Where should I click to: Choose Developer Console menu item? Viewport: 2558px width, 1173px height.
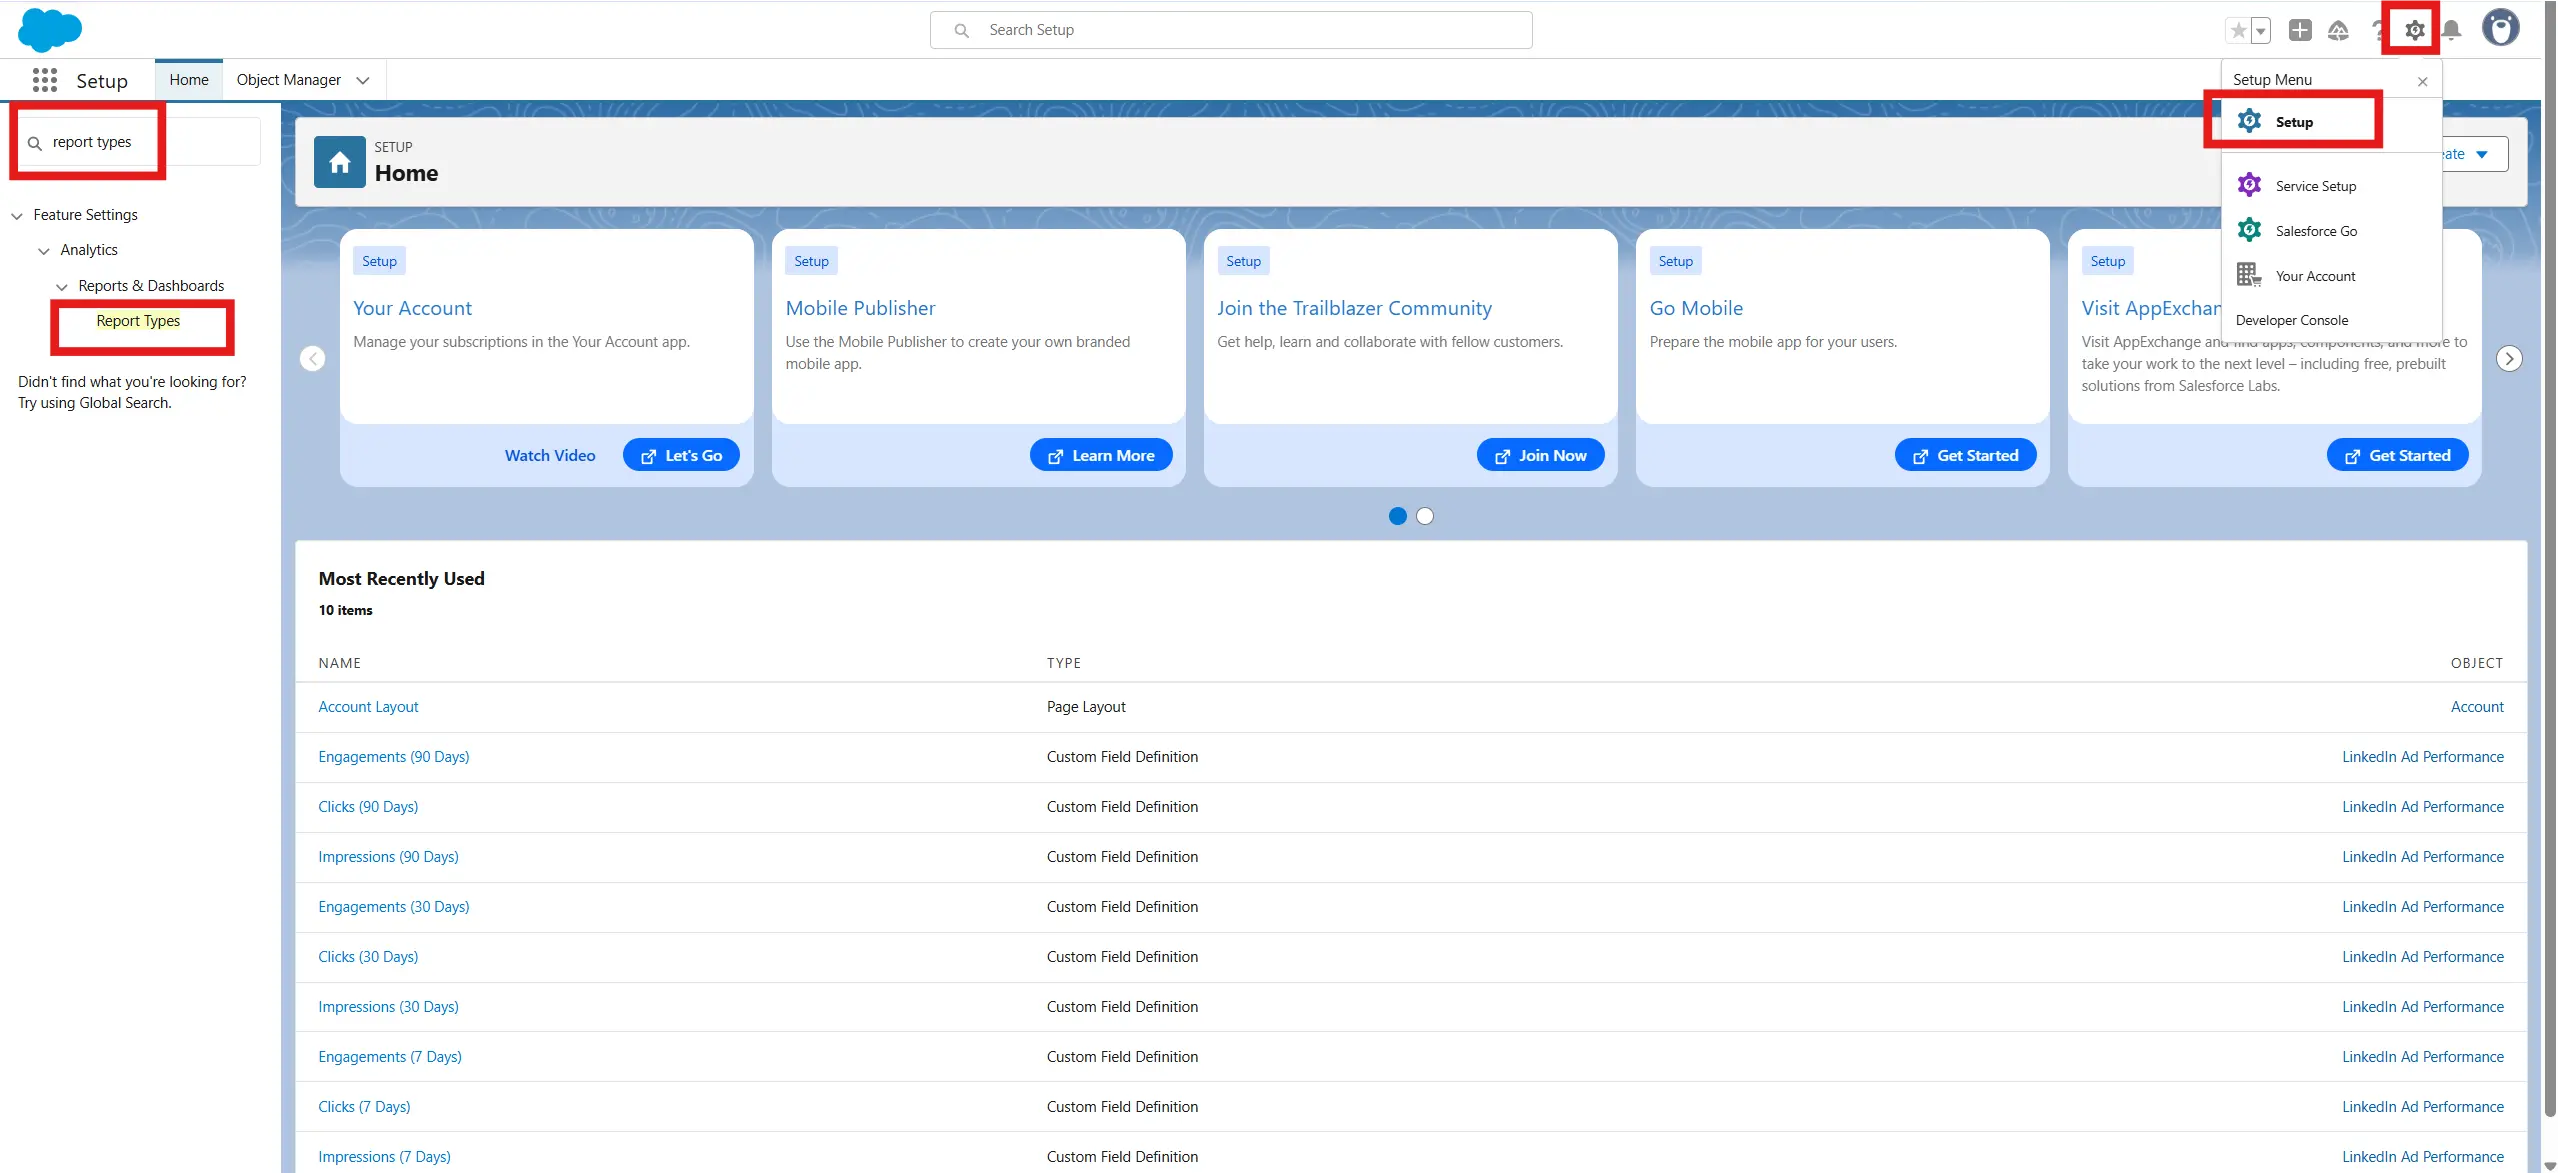(x=2291, y=320)
